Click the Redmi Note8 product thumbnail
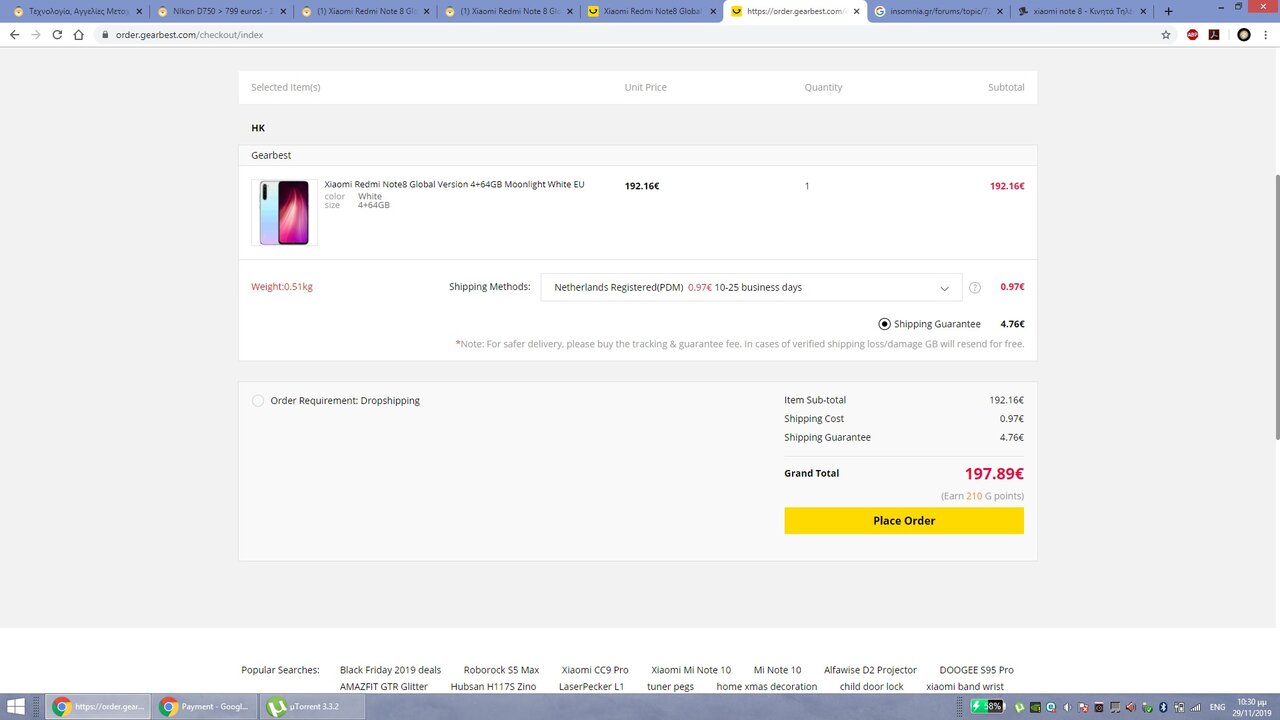1280x720 pixels. (x=284, y=212)
